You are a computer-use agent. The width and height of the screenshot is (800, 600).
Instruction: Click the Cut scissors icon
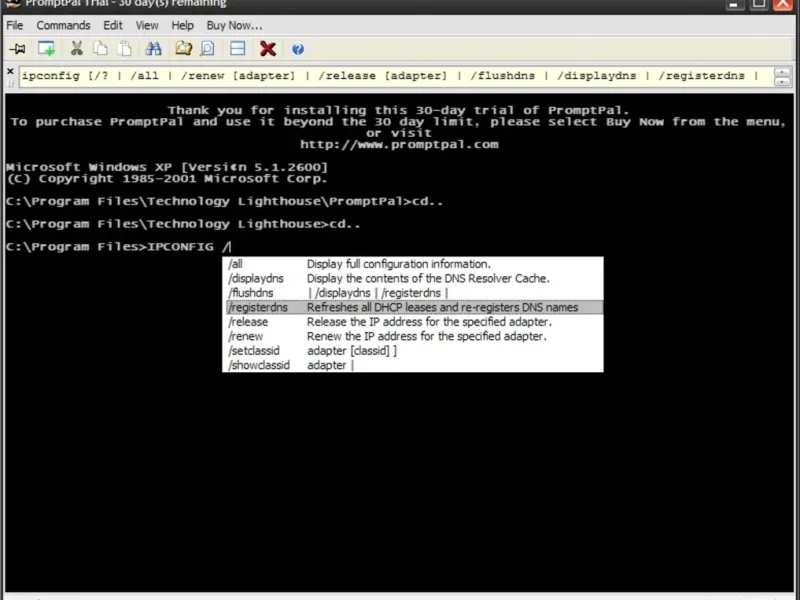77,48
